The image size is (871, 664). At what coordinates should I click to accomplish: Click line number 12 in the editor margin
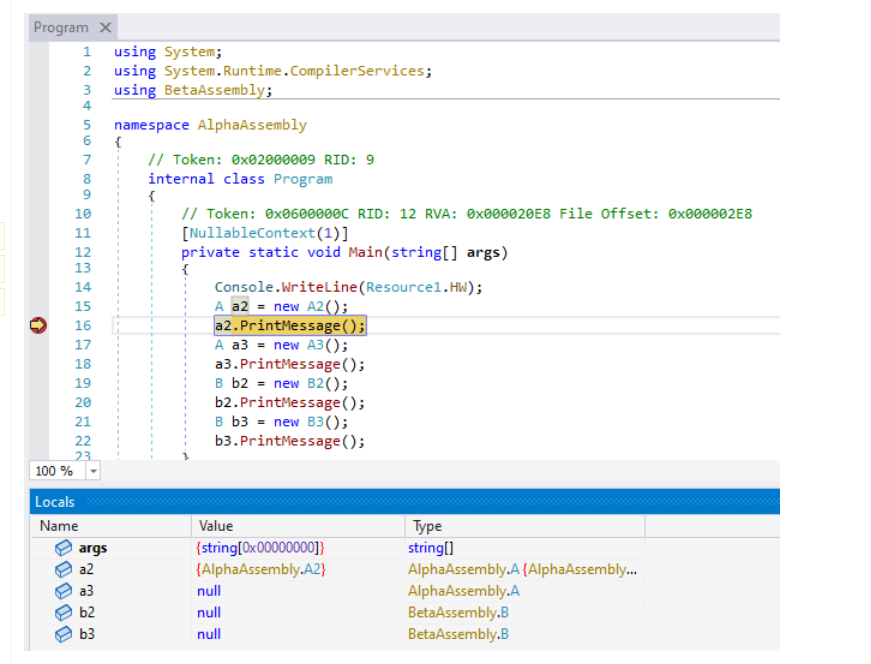(x=83, y=252)
